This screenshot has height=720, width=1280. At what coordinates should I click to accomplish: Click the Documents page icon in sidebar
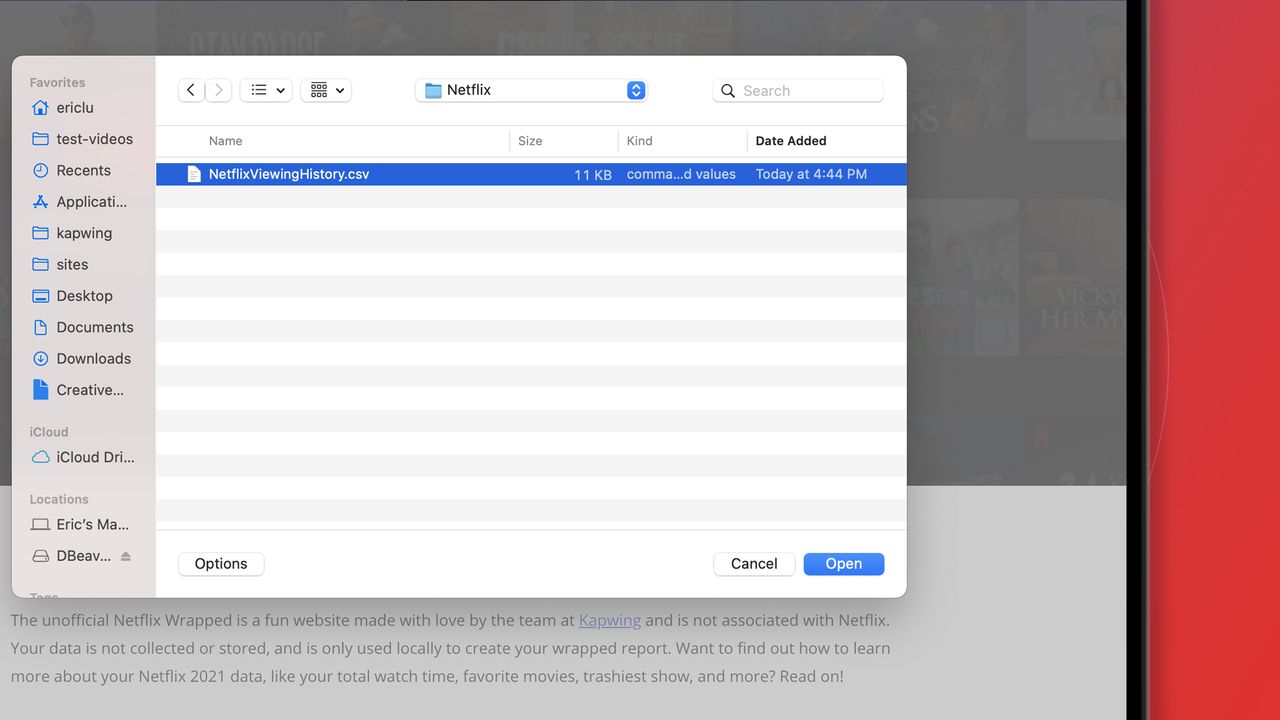(40, 327)
